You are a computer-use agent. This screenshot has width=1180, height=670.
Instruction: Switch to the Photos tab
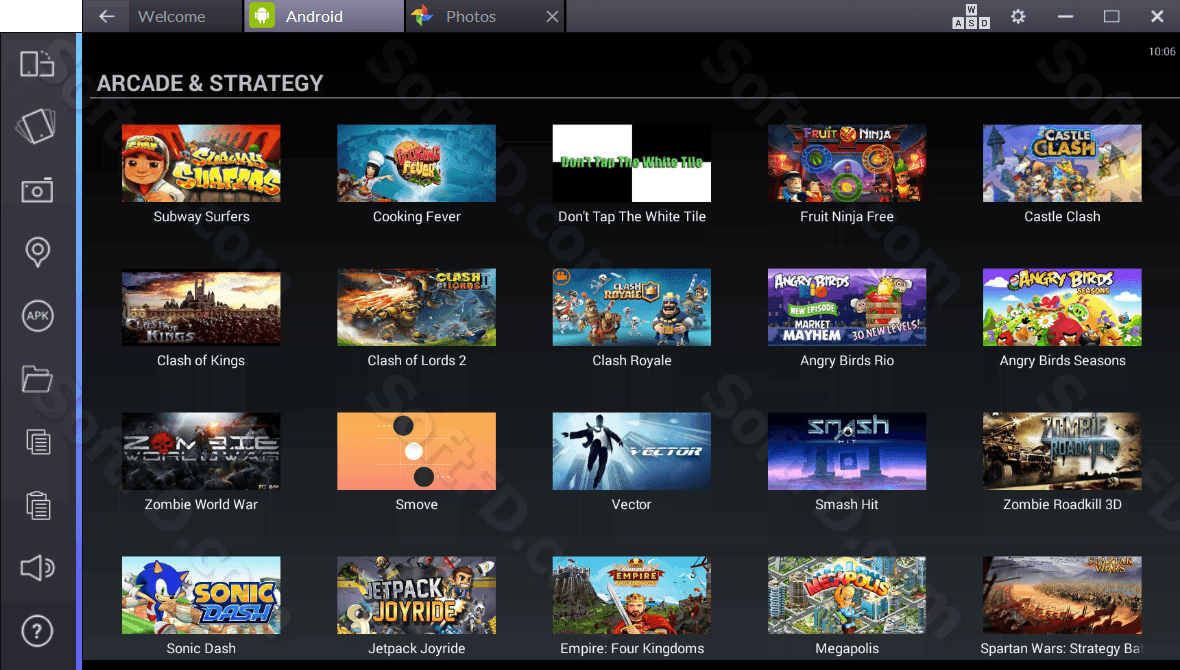pos(485,17)
